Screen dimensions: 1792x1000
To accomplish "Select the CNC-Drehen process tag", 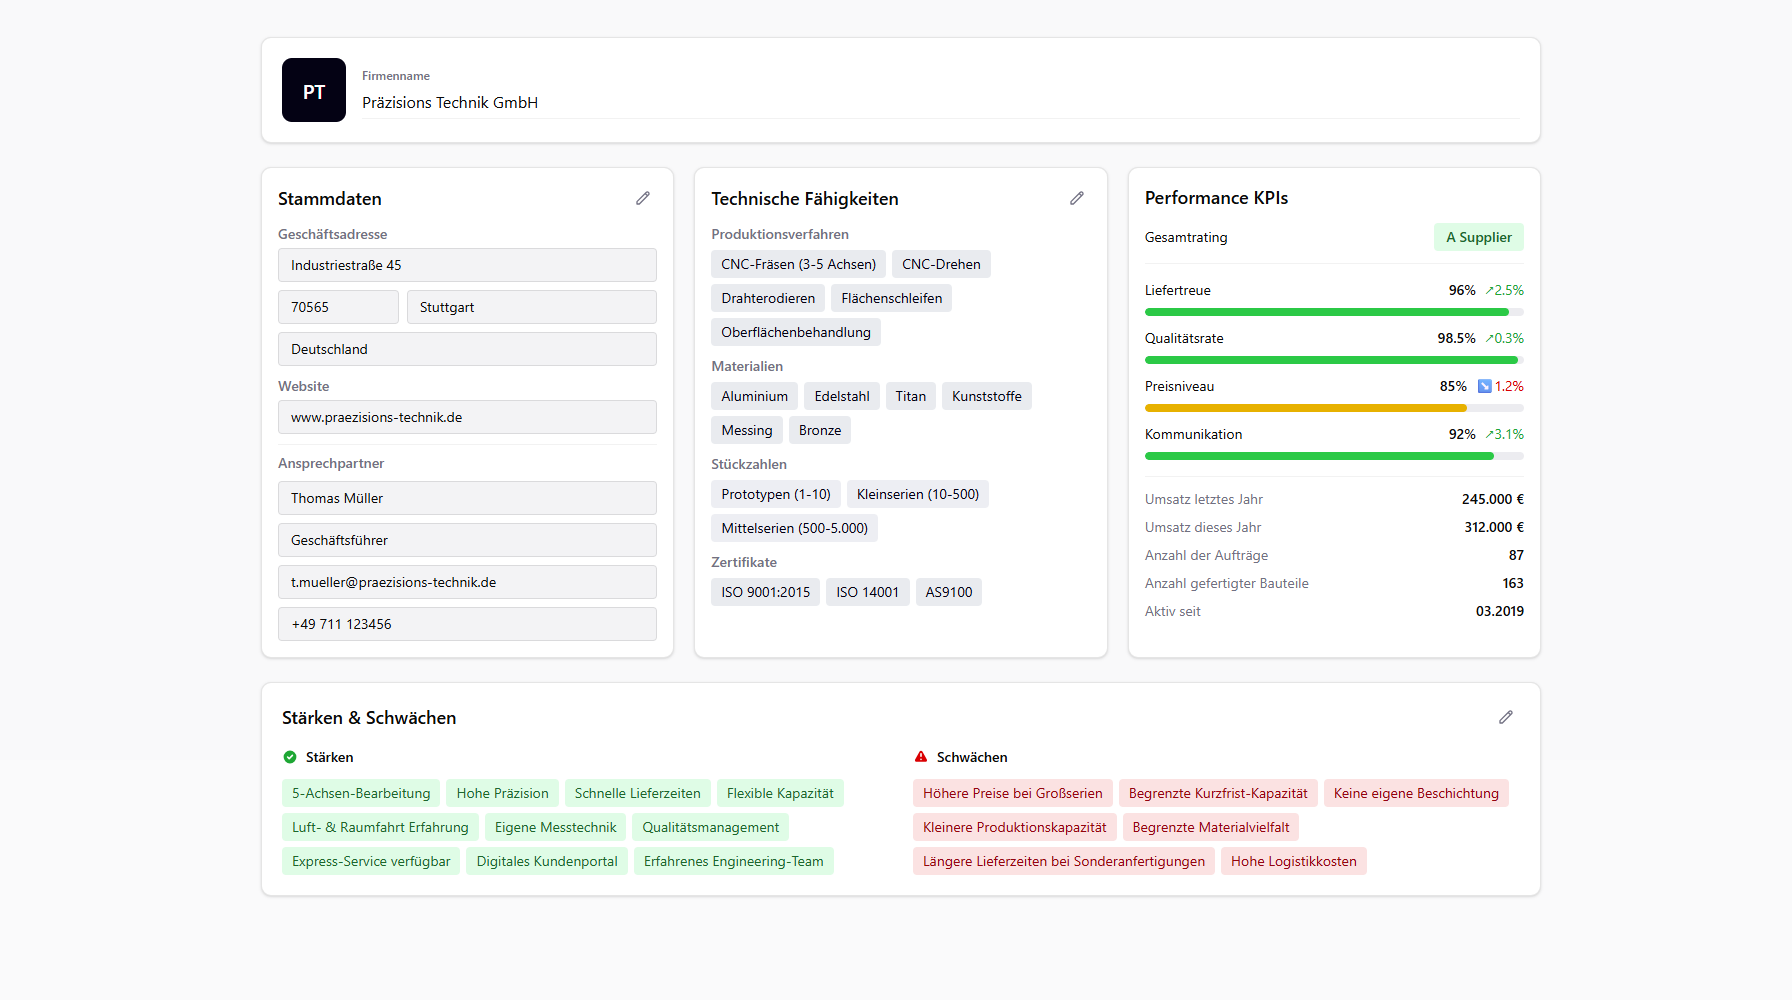I will (941, 264).
